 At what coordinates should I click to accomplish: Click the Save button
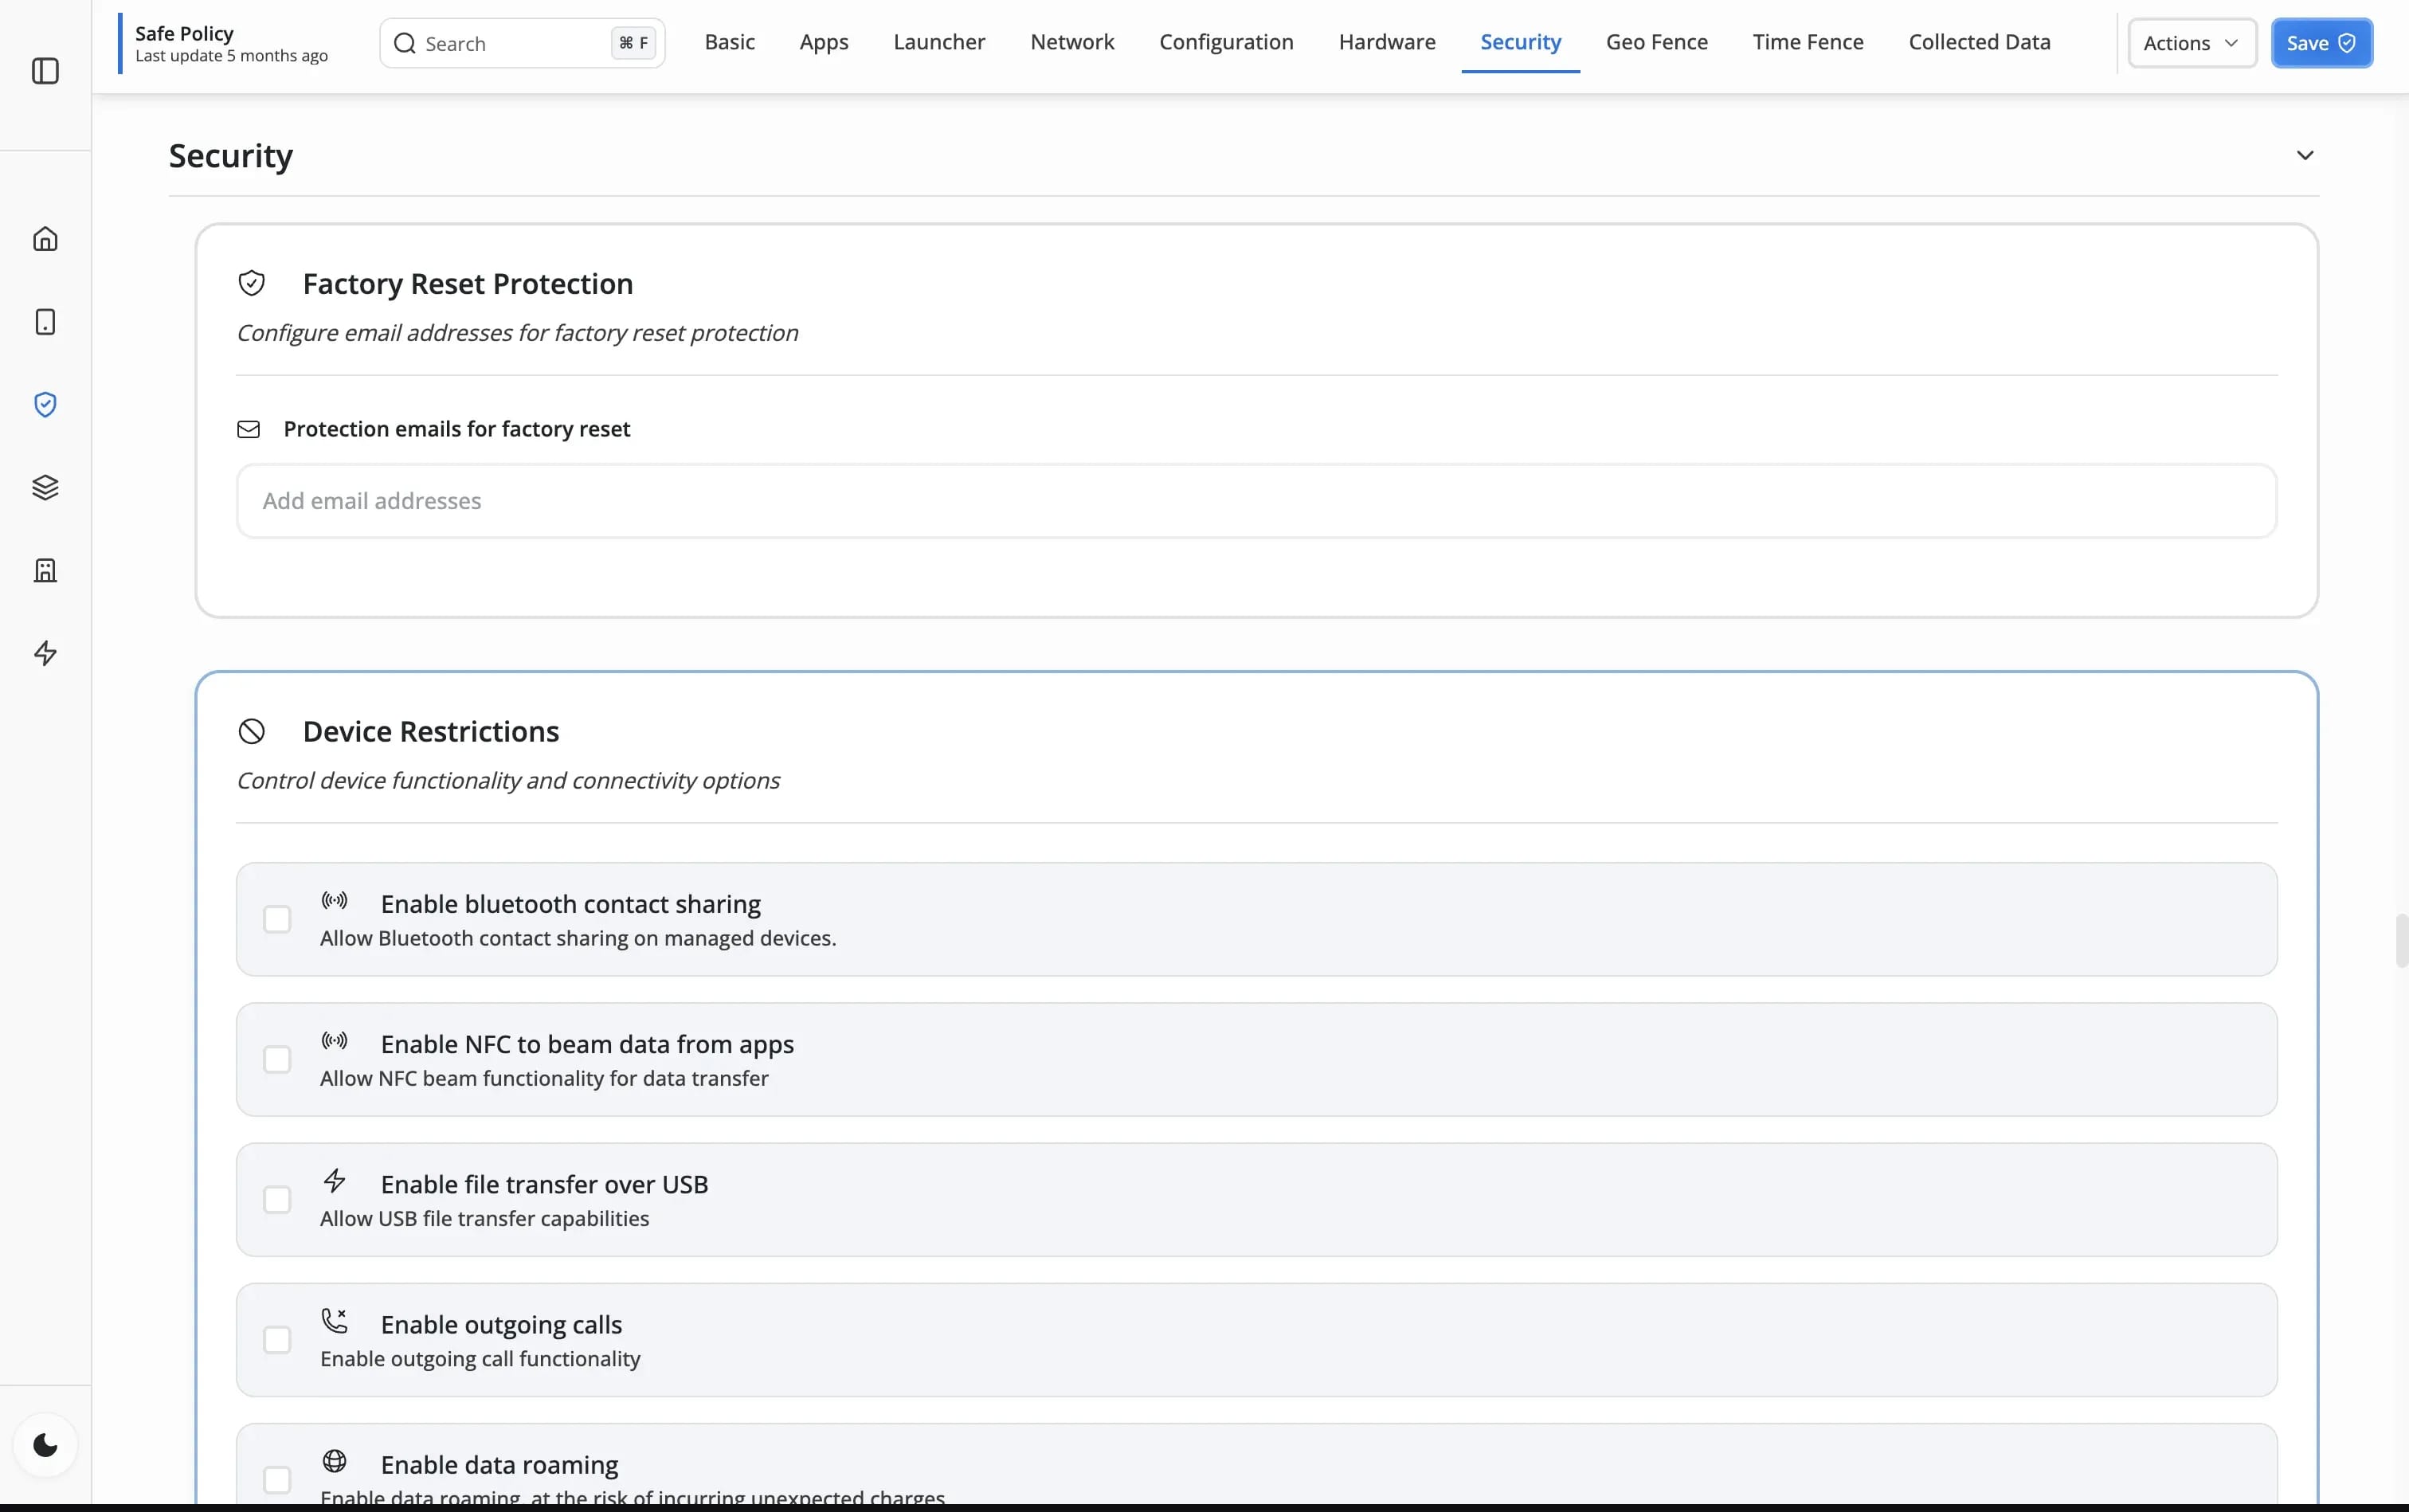pyautogui.click(x=2320, y=43)
